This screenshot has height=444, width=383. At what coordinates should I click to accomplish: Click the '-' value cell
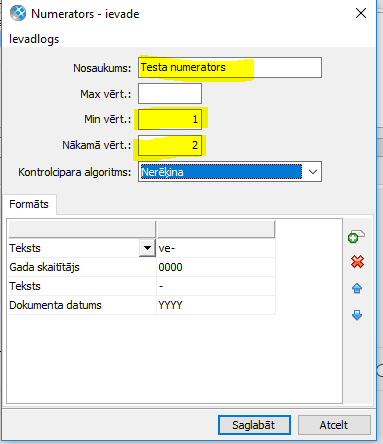pos(216,286)
